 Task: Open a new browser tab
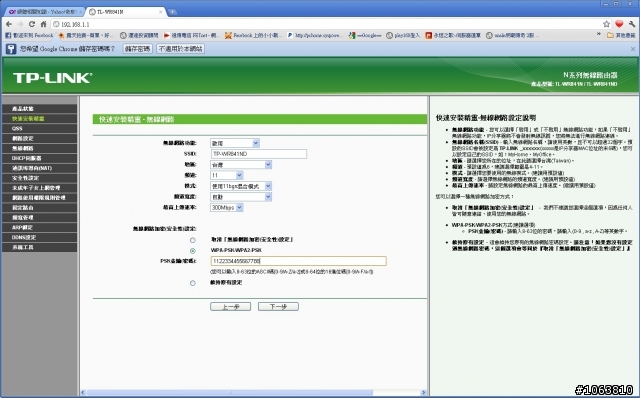173,12
